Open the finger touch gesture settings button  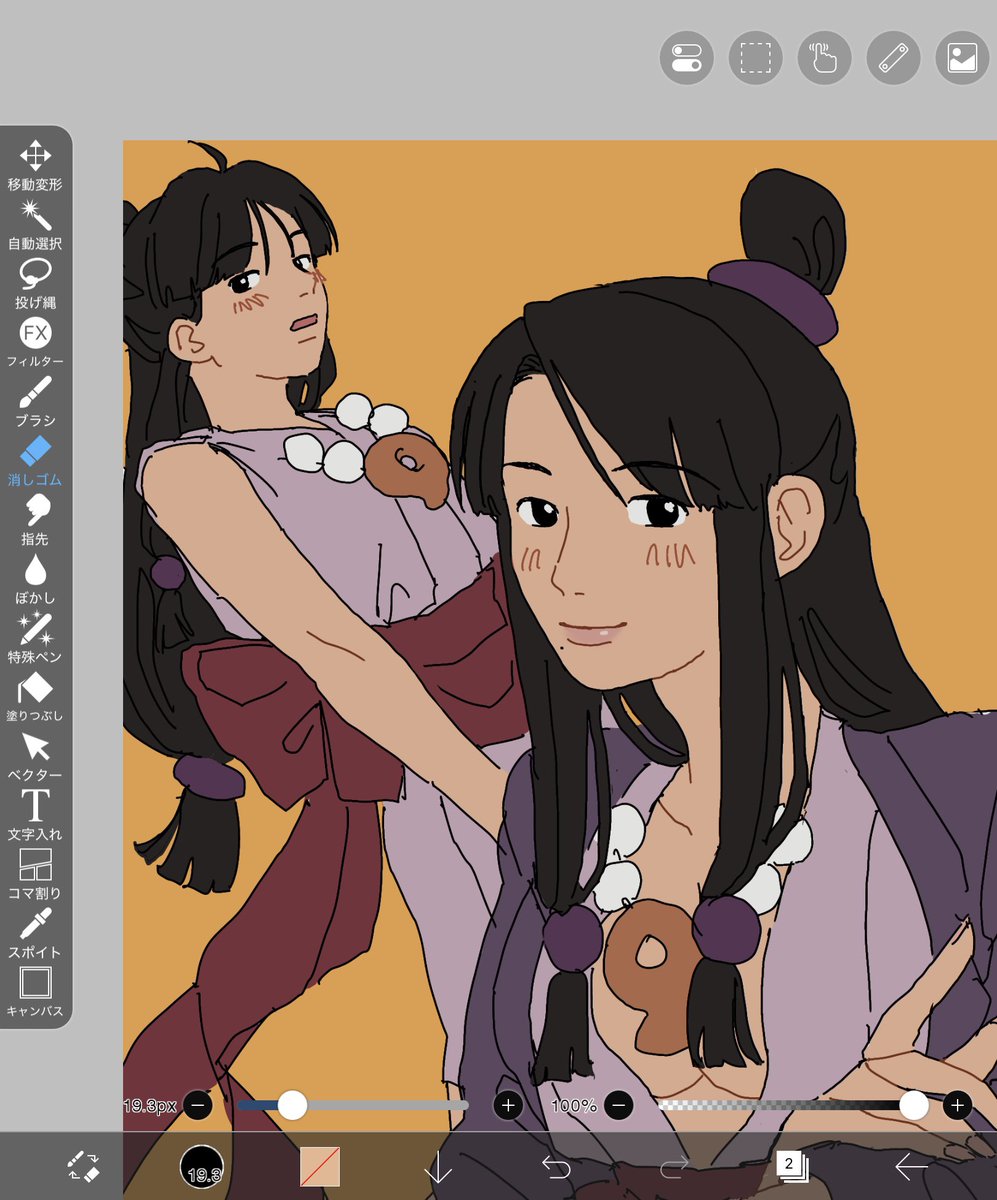pos(824,58)
